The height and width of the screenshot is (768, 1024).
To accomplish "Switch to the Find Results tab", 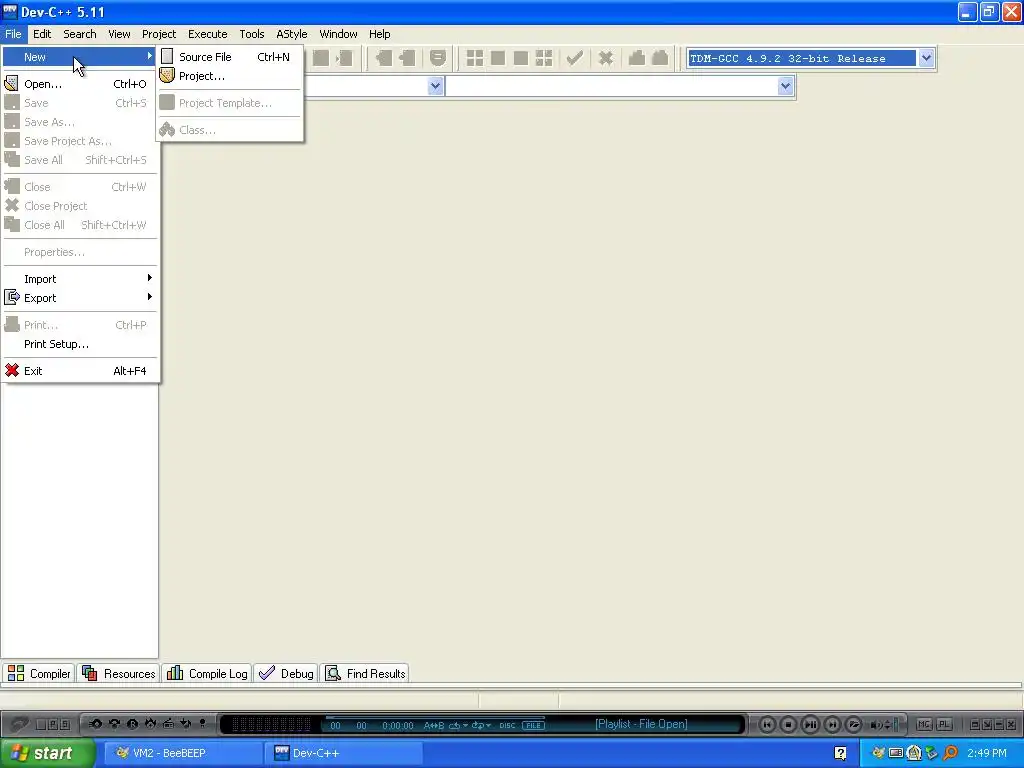I will pyautogui.click(x=366, y=673).
